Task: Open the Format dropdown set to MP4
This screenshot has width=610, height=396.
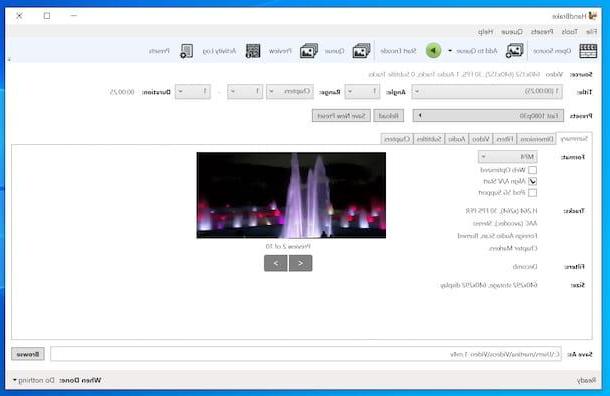Action: 508,157
